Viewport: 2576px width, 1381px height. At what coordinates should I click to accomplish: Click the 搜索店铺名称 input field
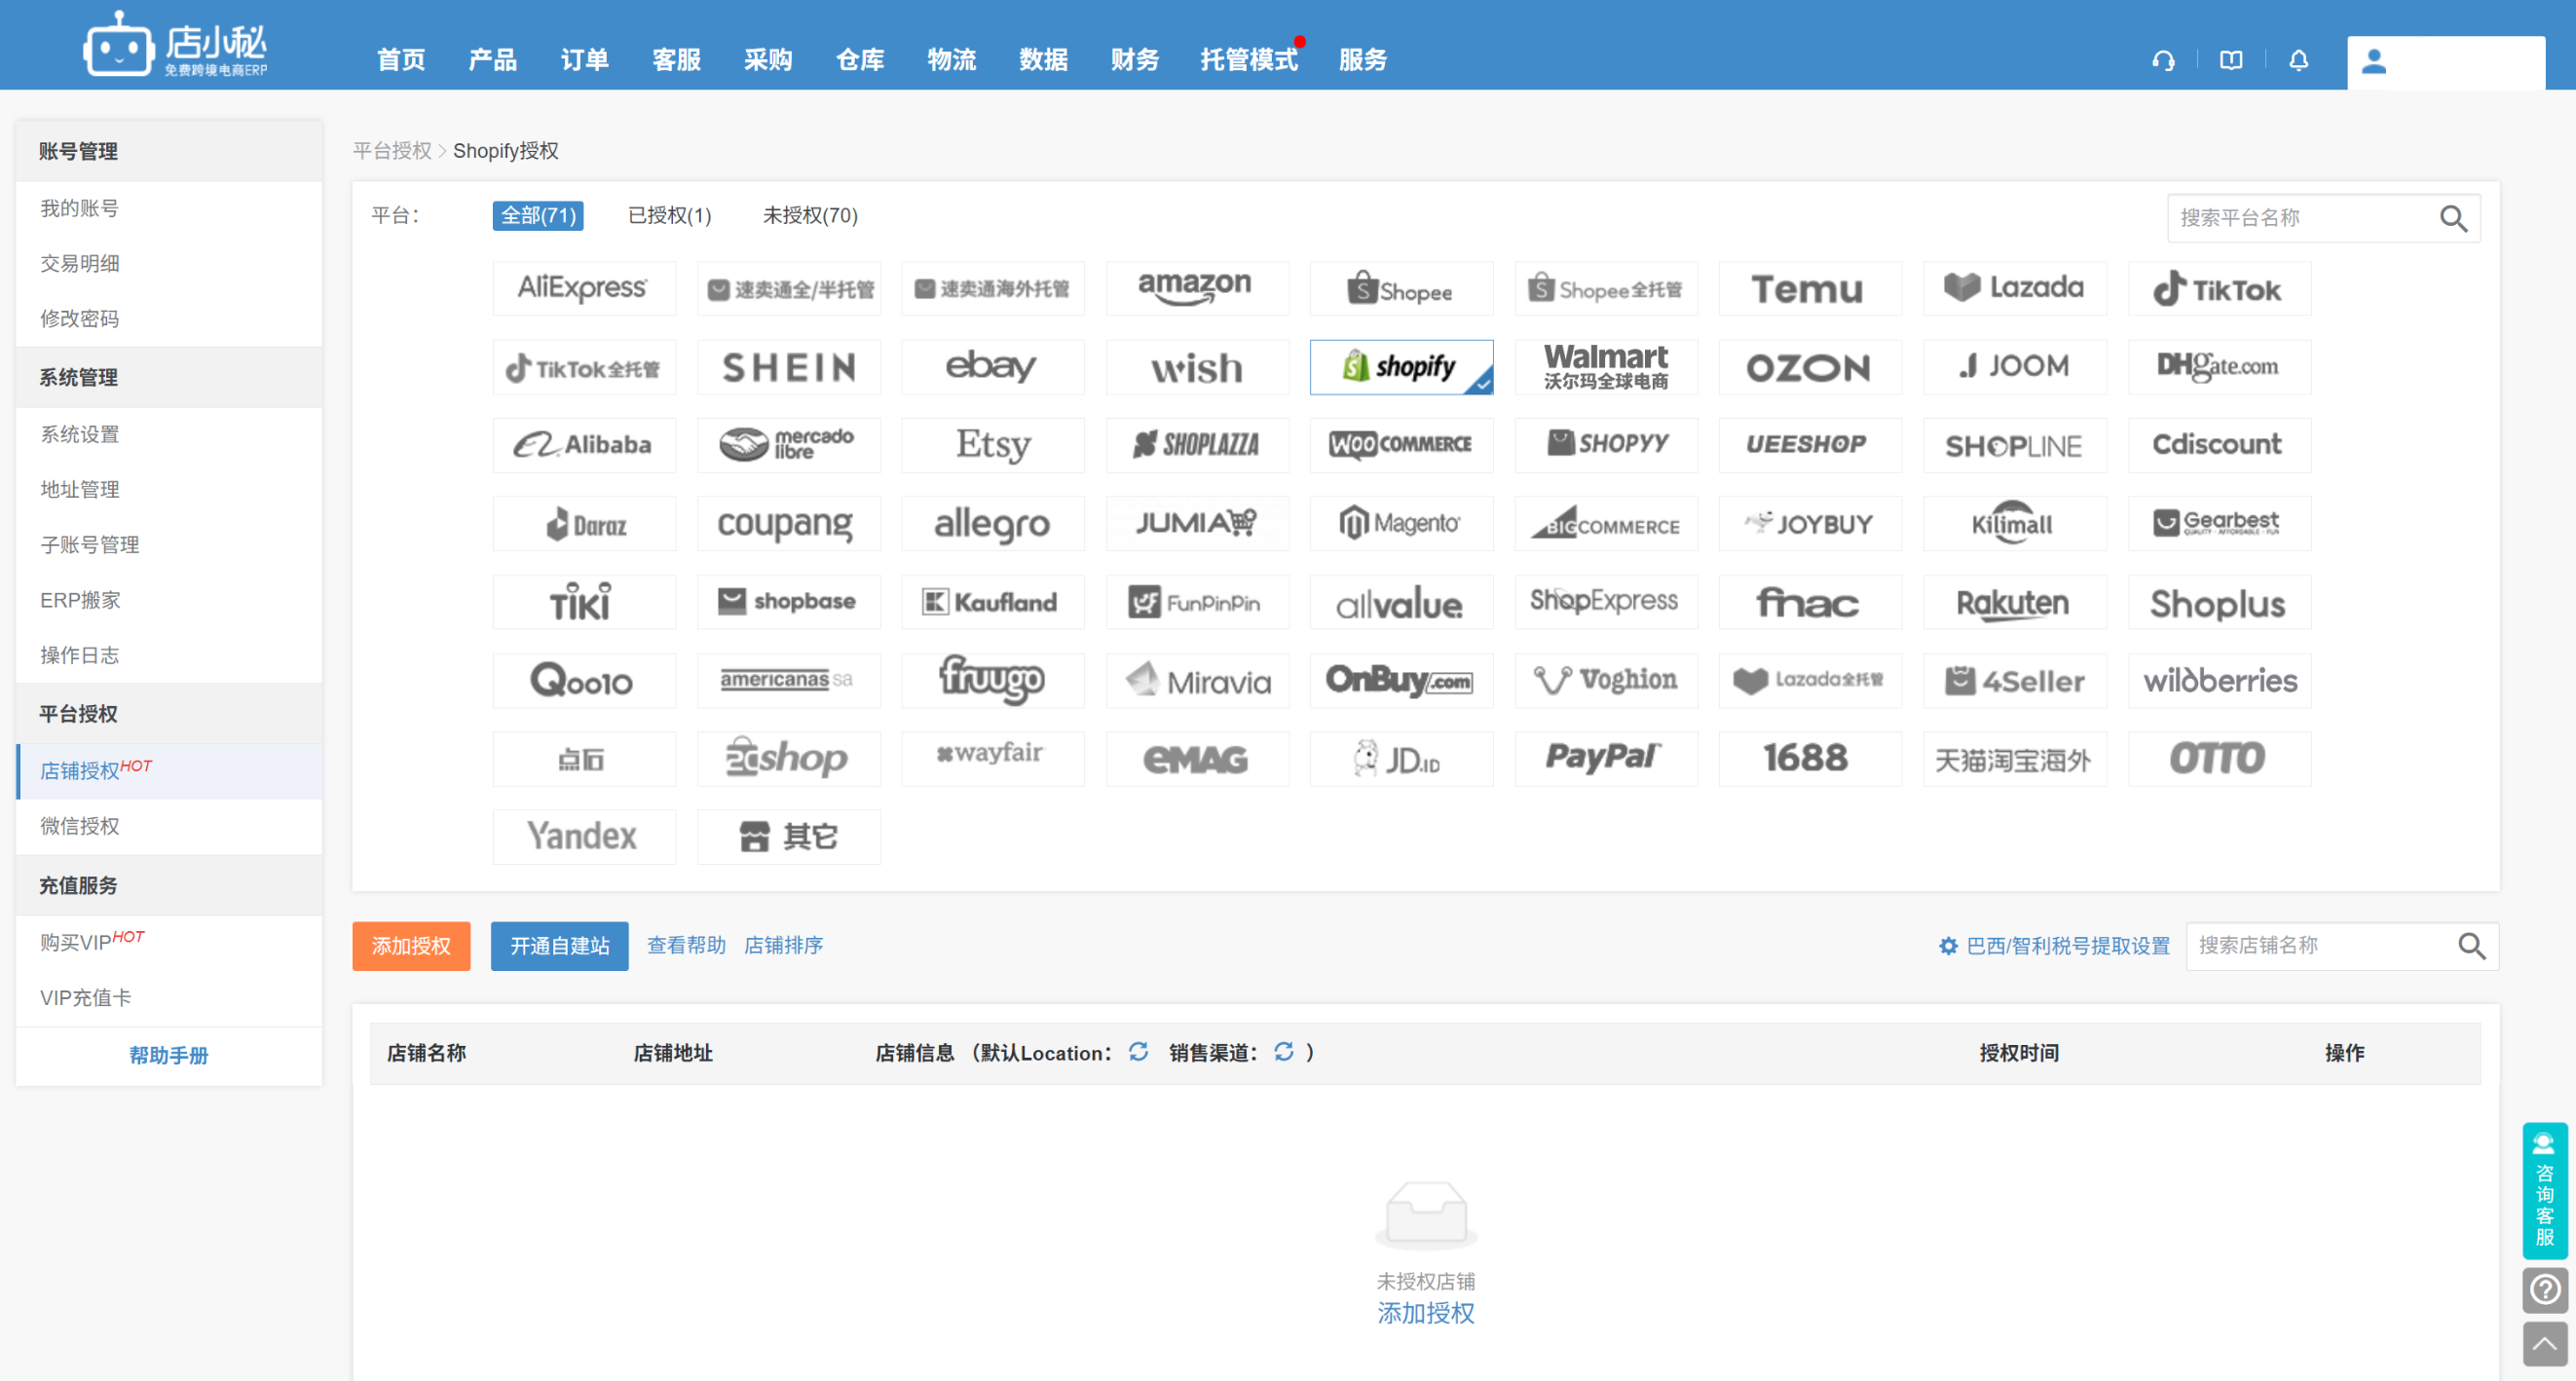point(2318,946)
